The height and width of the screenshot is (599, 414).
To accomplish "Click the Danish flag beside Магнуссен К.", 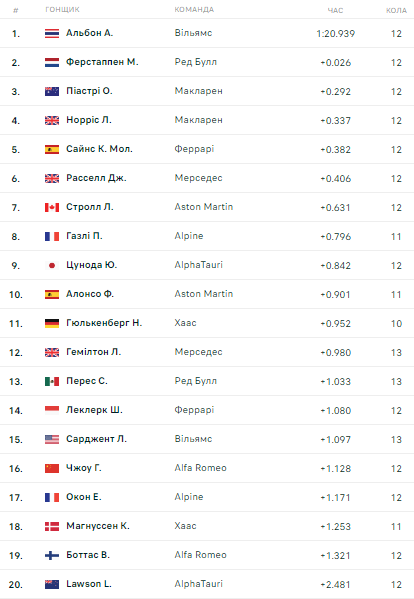I will (52, 526).
